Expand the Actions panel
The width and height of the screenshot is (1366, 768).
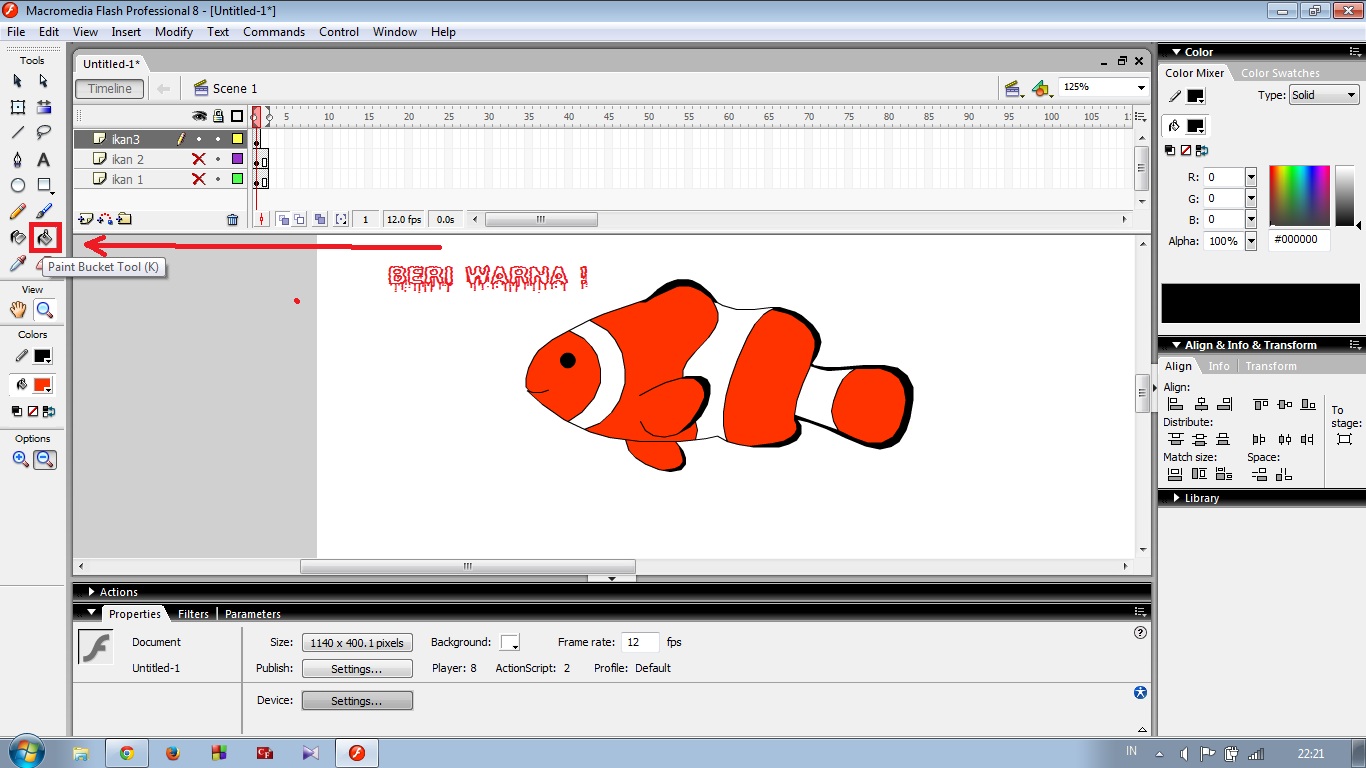point(92,592)
